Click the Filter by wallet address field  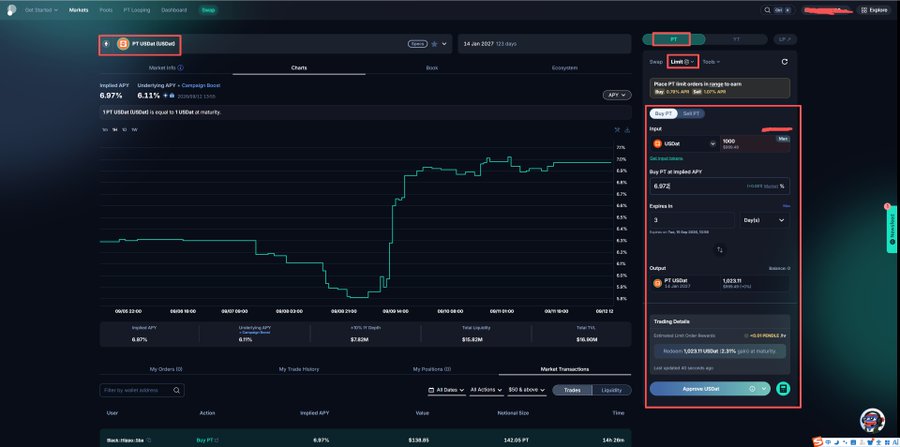pyautogui.click(x=142, y=390)
